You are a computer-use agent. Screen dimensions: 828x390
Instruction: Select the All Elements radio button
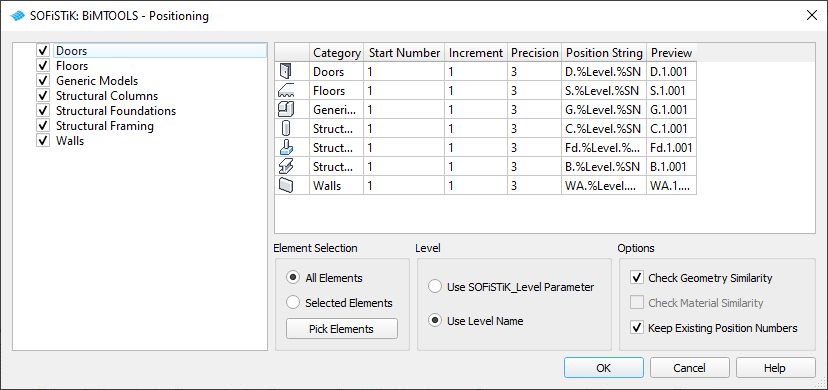(x=292, y=278)
